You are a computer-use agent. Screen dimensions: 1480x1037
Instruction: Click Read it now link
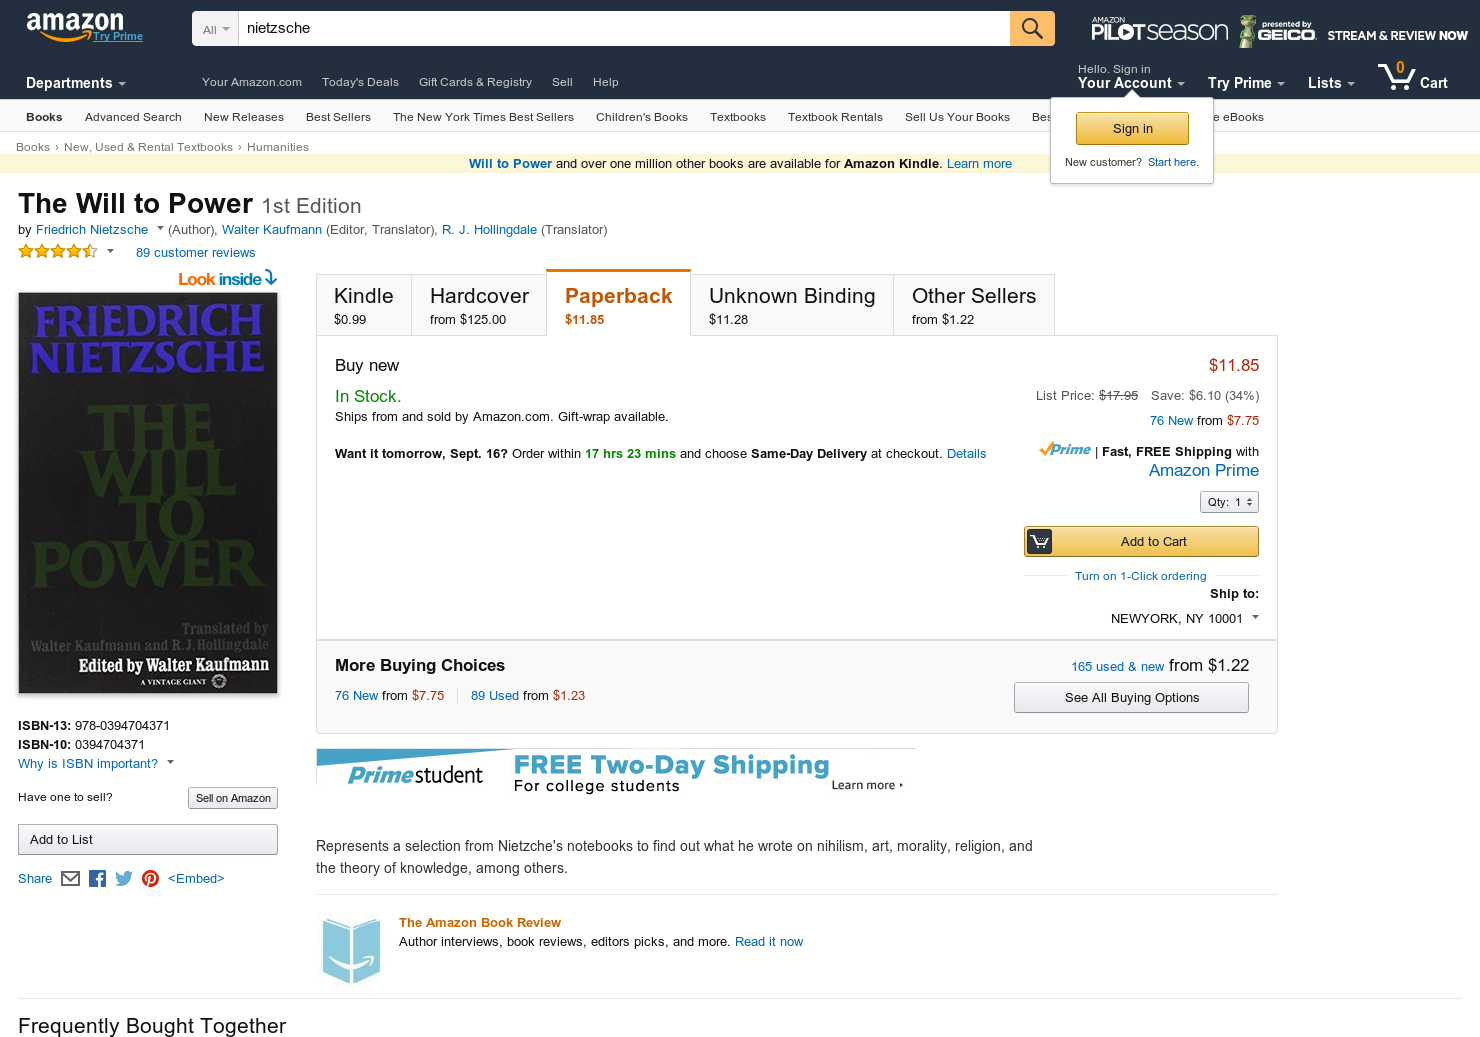tap(769, 942)
